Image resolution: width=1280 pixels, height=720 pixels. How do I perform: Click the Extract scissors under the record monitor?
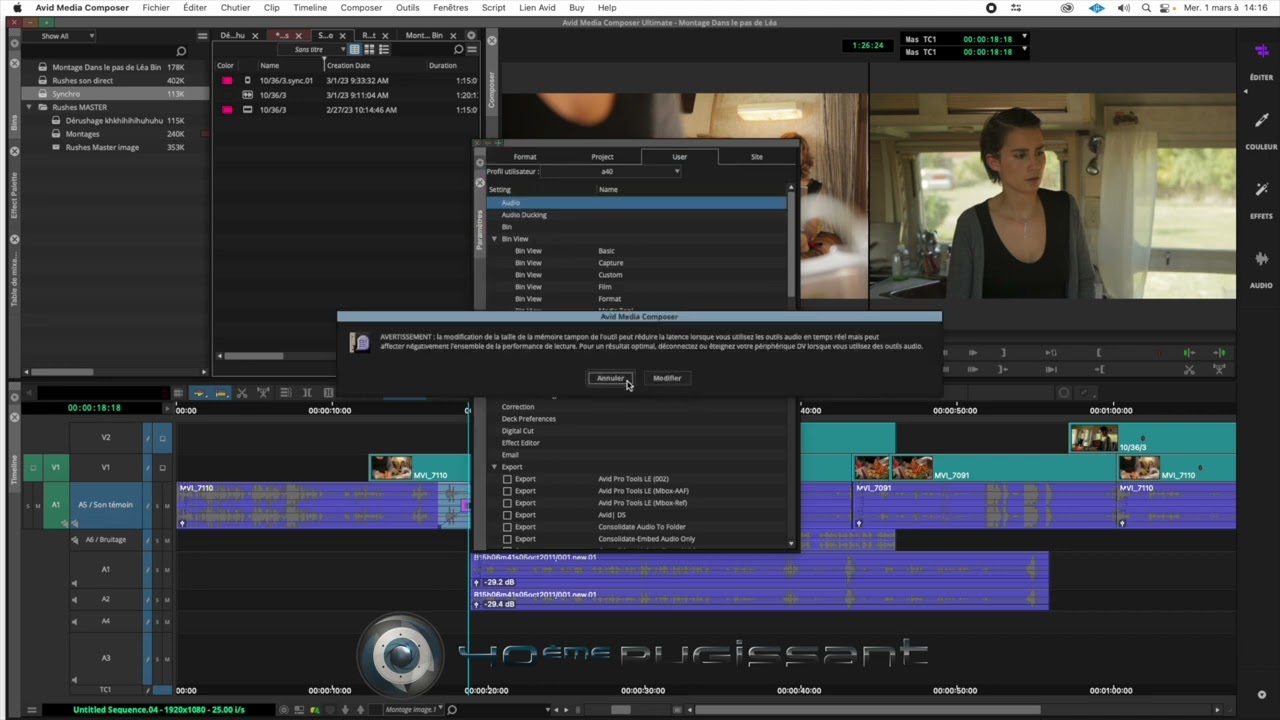click(1189, 369)
